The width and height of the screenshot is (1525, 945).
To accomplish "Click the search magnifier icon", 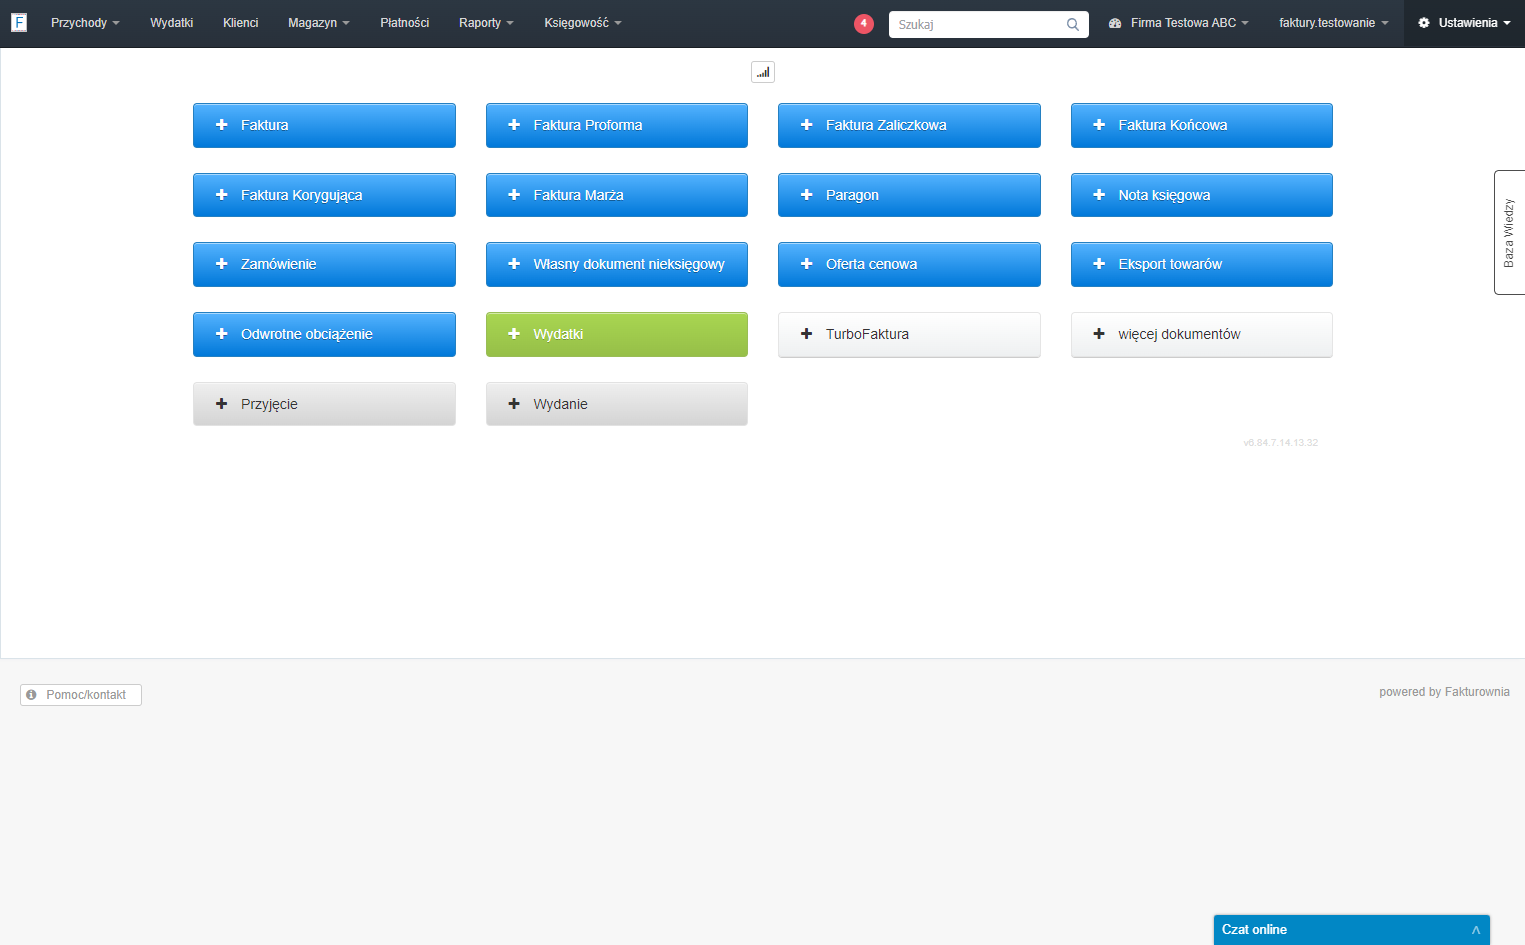I will click(x=1073, y=24).
